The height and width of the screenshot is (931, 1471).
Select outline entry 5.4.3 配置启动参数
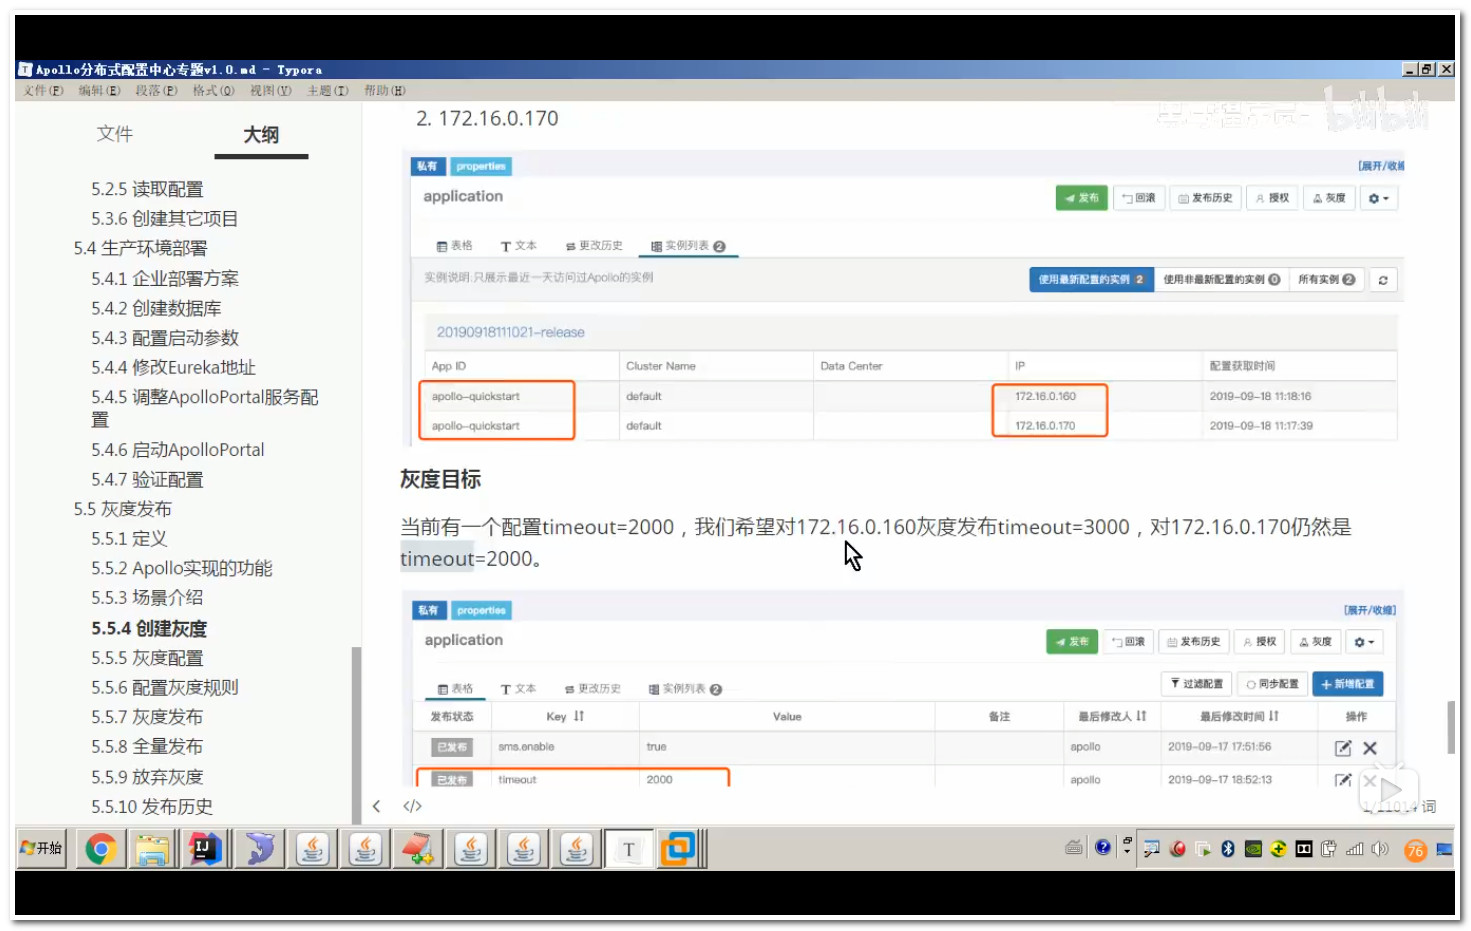[165, 338]
